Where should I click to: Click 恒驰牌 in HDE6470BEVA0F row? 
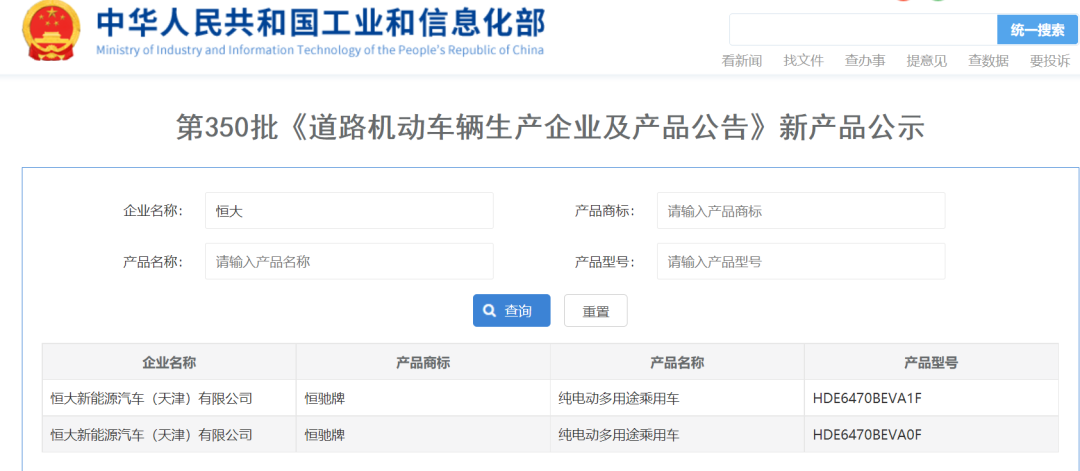coord(324,435)
